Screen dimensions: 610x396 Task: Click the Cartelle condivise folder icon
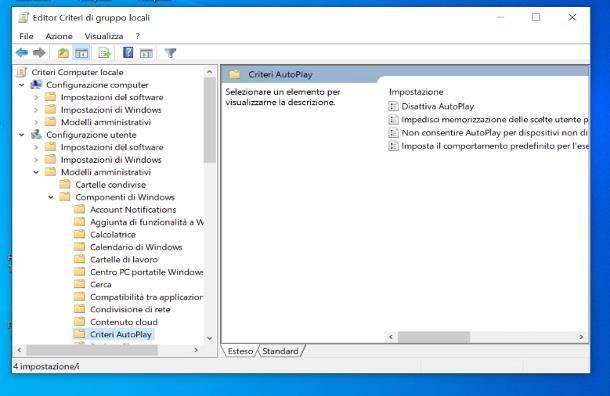[x=65, y=184]
